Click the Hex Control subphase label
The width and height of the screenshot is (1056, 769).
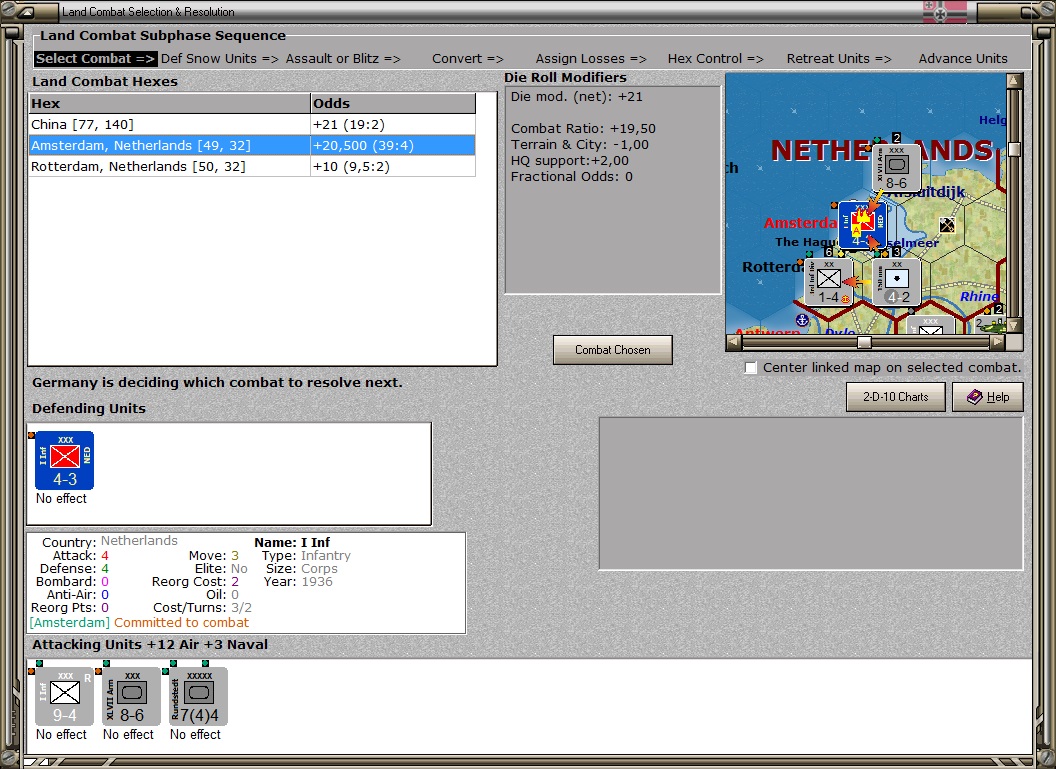coord(715,59)
